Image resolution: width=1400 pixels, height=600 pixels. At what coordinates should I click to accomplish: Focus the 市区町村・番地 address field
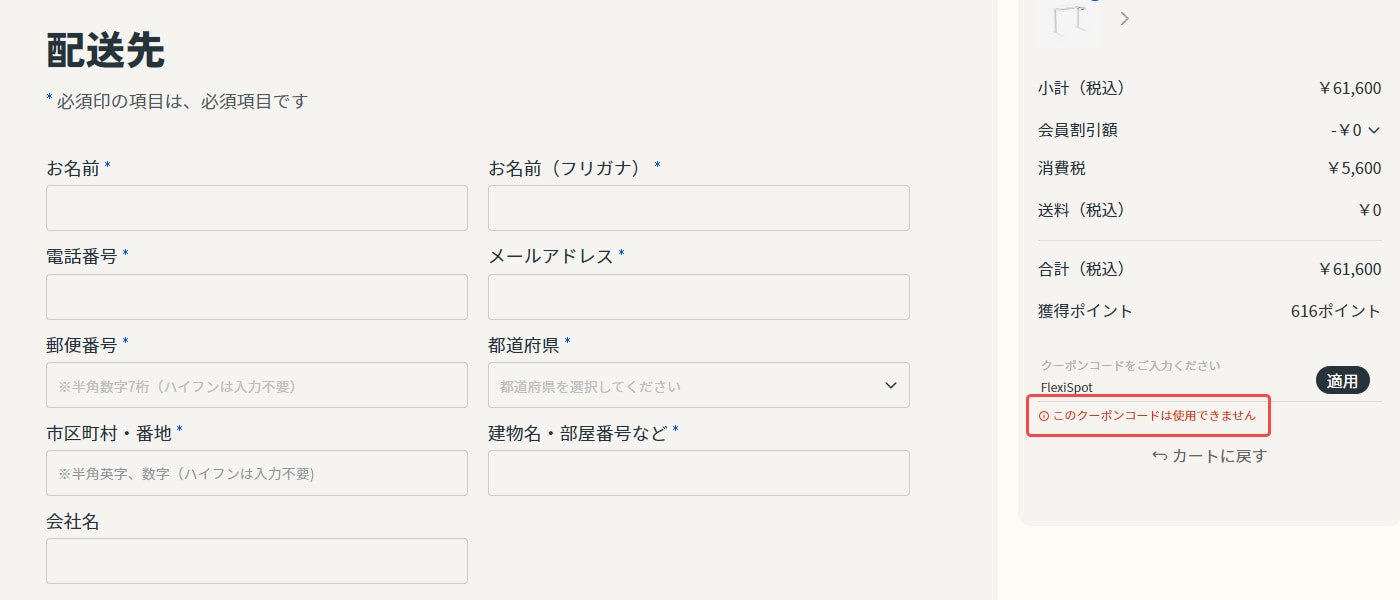pyautogui.click(x=257, y=473)
